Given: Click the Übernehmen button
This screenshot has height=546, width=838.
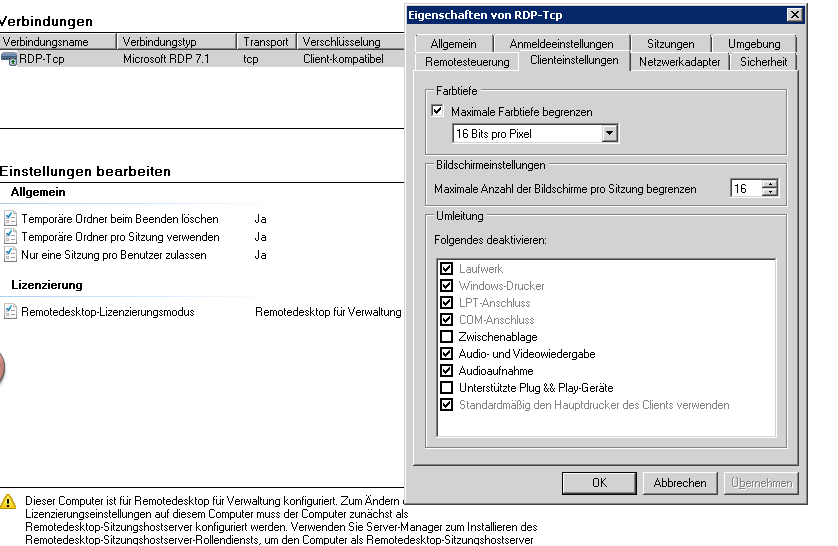Looking at the screenshot, I should pos(761,483).
